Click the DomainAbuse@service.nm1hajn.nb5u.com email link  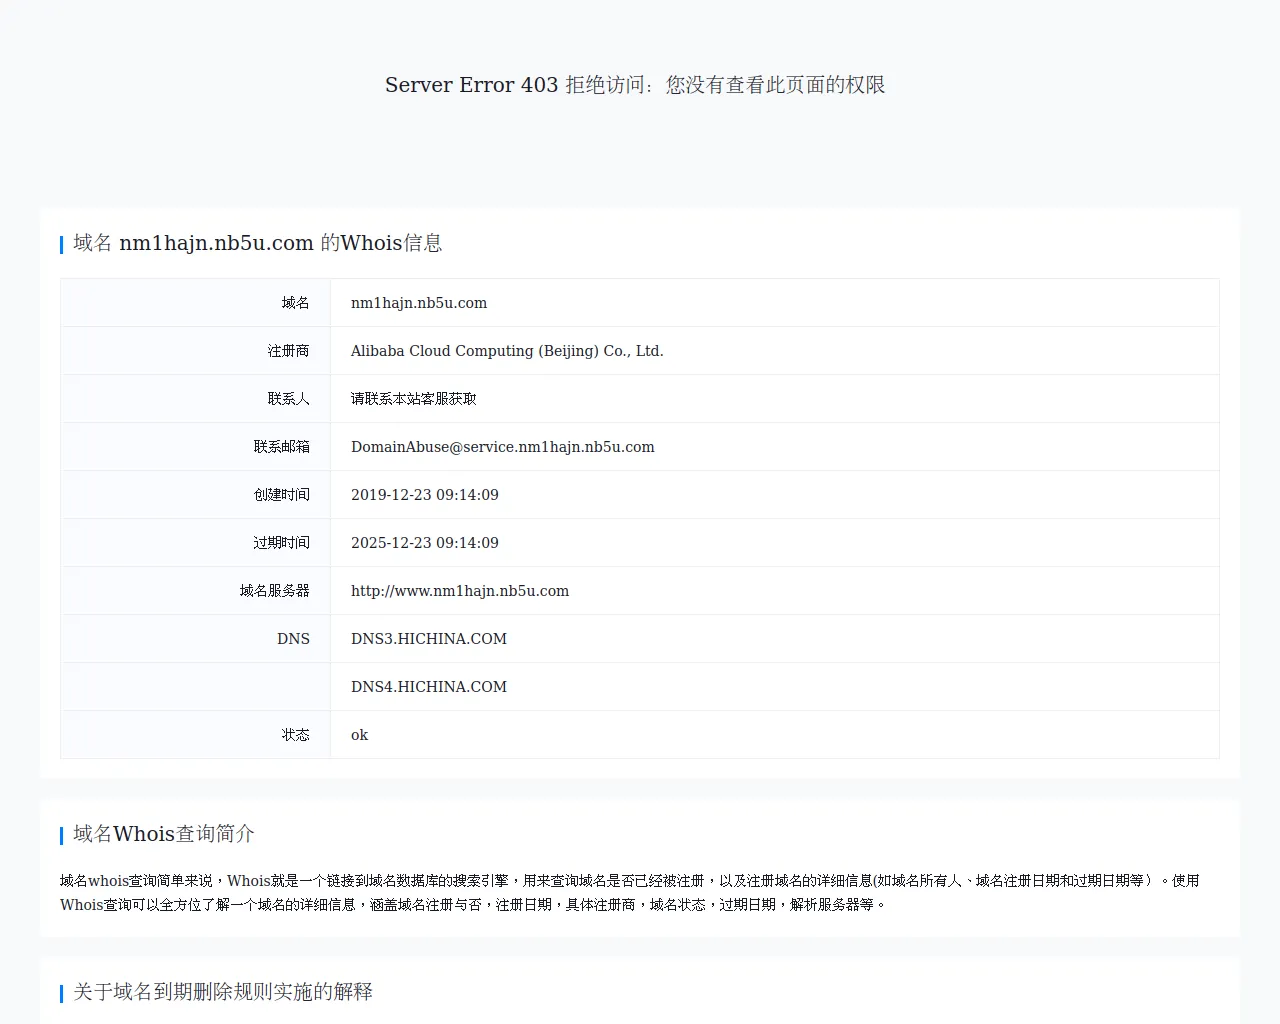click(502, 447)
